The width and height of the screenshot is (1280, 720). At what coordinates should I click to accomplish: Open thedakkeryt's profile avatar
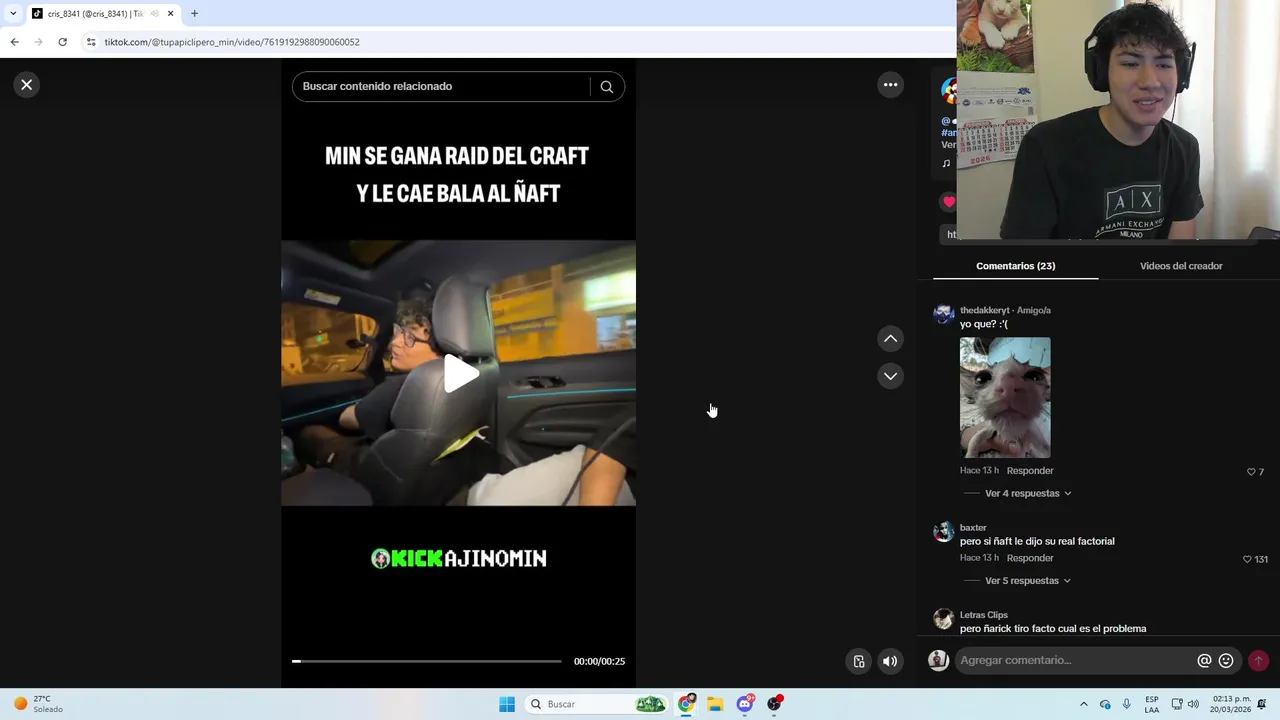(943, 315)
